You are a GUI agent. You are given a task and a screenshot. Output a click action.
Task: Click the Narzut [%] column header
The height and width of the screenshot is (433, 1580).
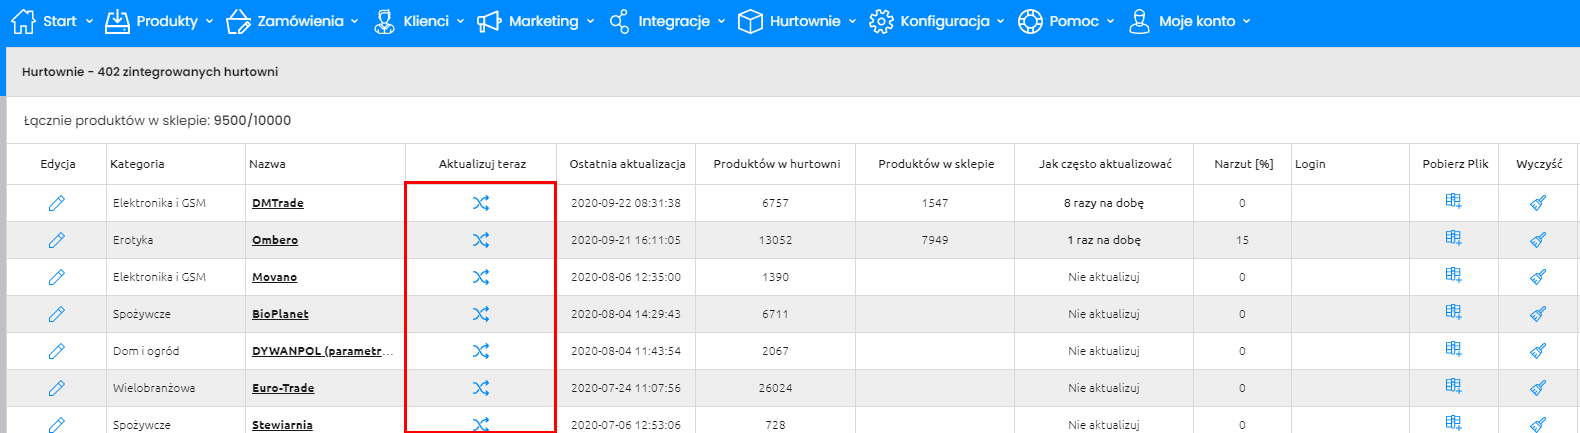pyautogui.click(x=1244, y=164)
